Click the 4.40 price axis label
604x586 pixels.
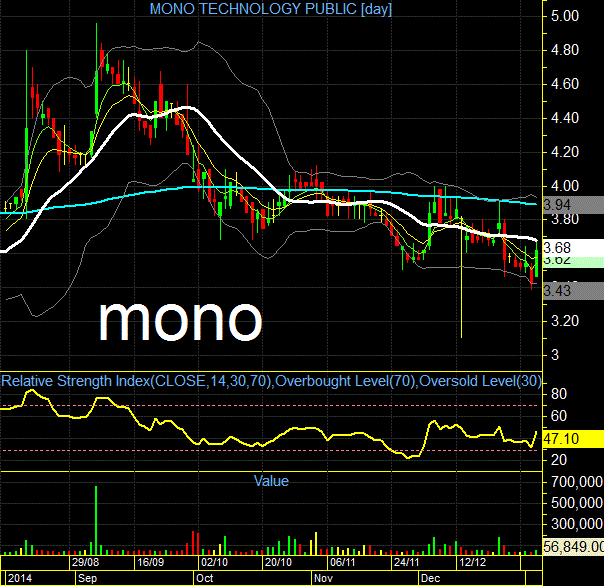click(x=565, y=118)
